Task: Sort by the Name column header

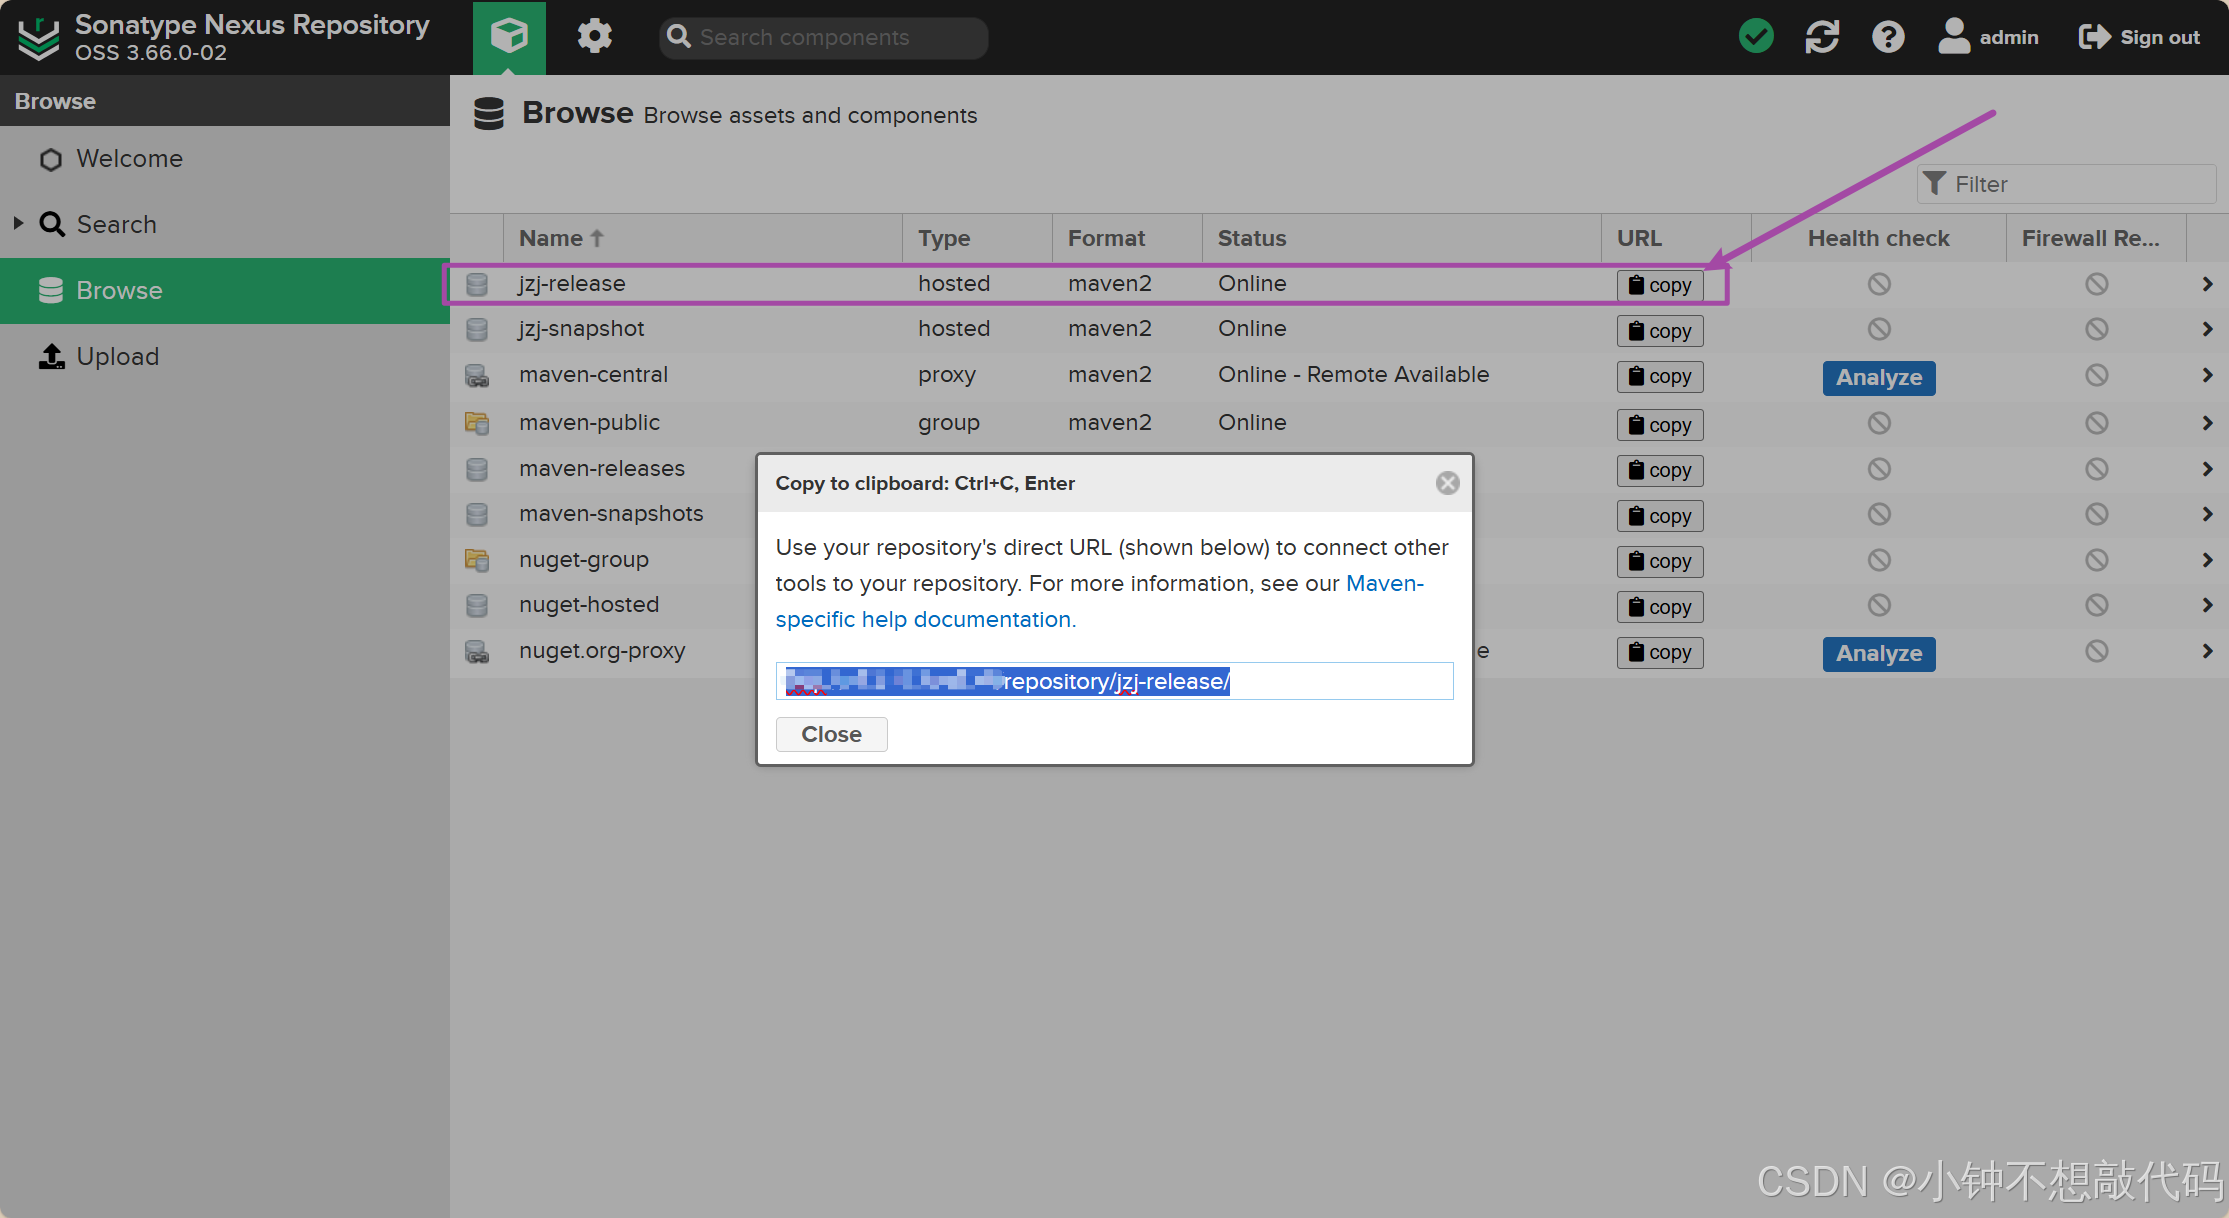Action: click(x=702, y=238)
